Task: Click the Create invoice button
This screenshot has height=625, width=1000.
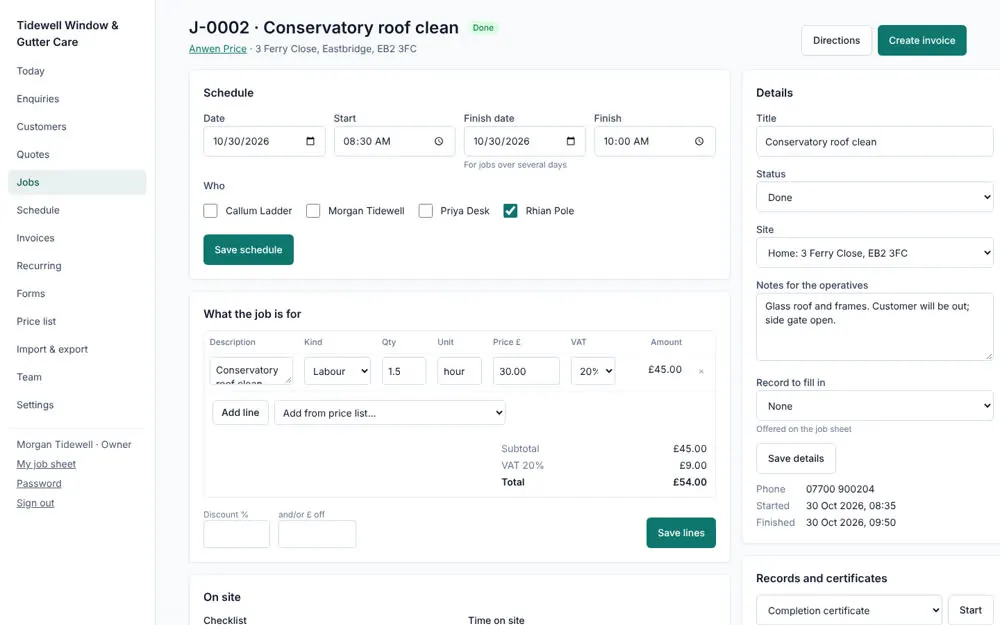Action: [x=922, y=40]
